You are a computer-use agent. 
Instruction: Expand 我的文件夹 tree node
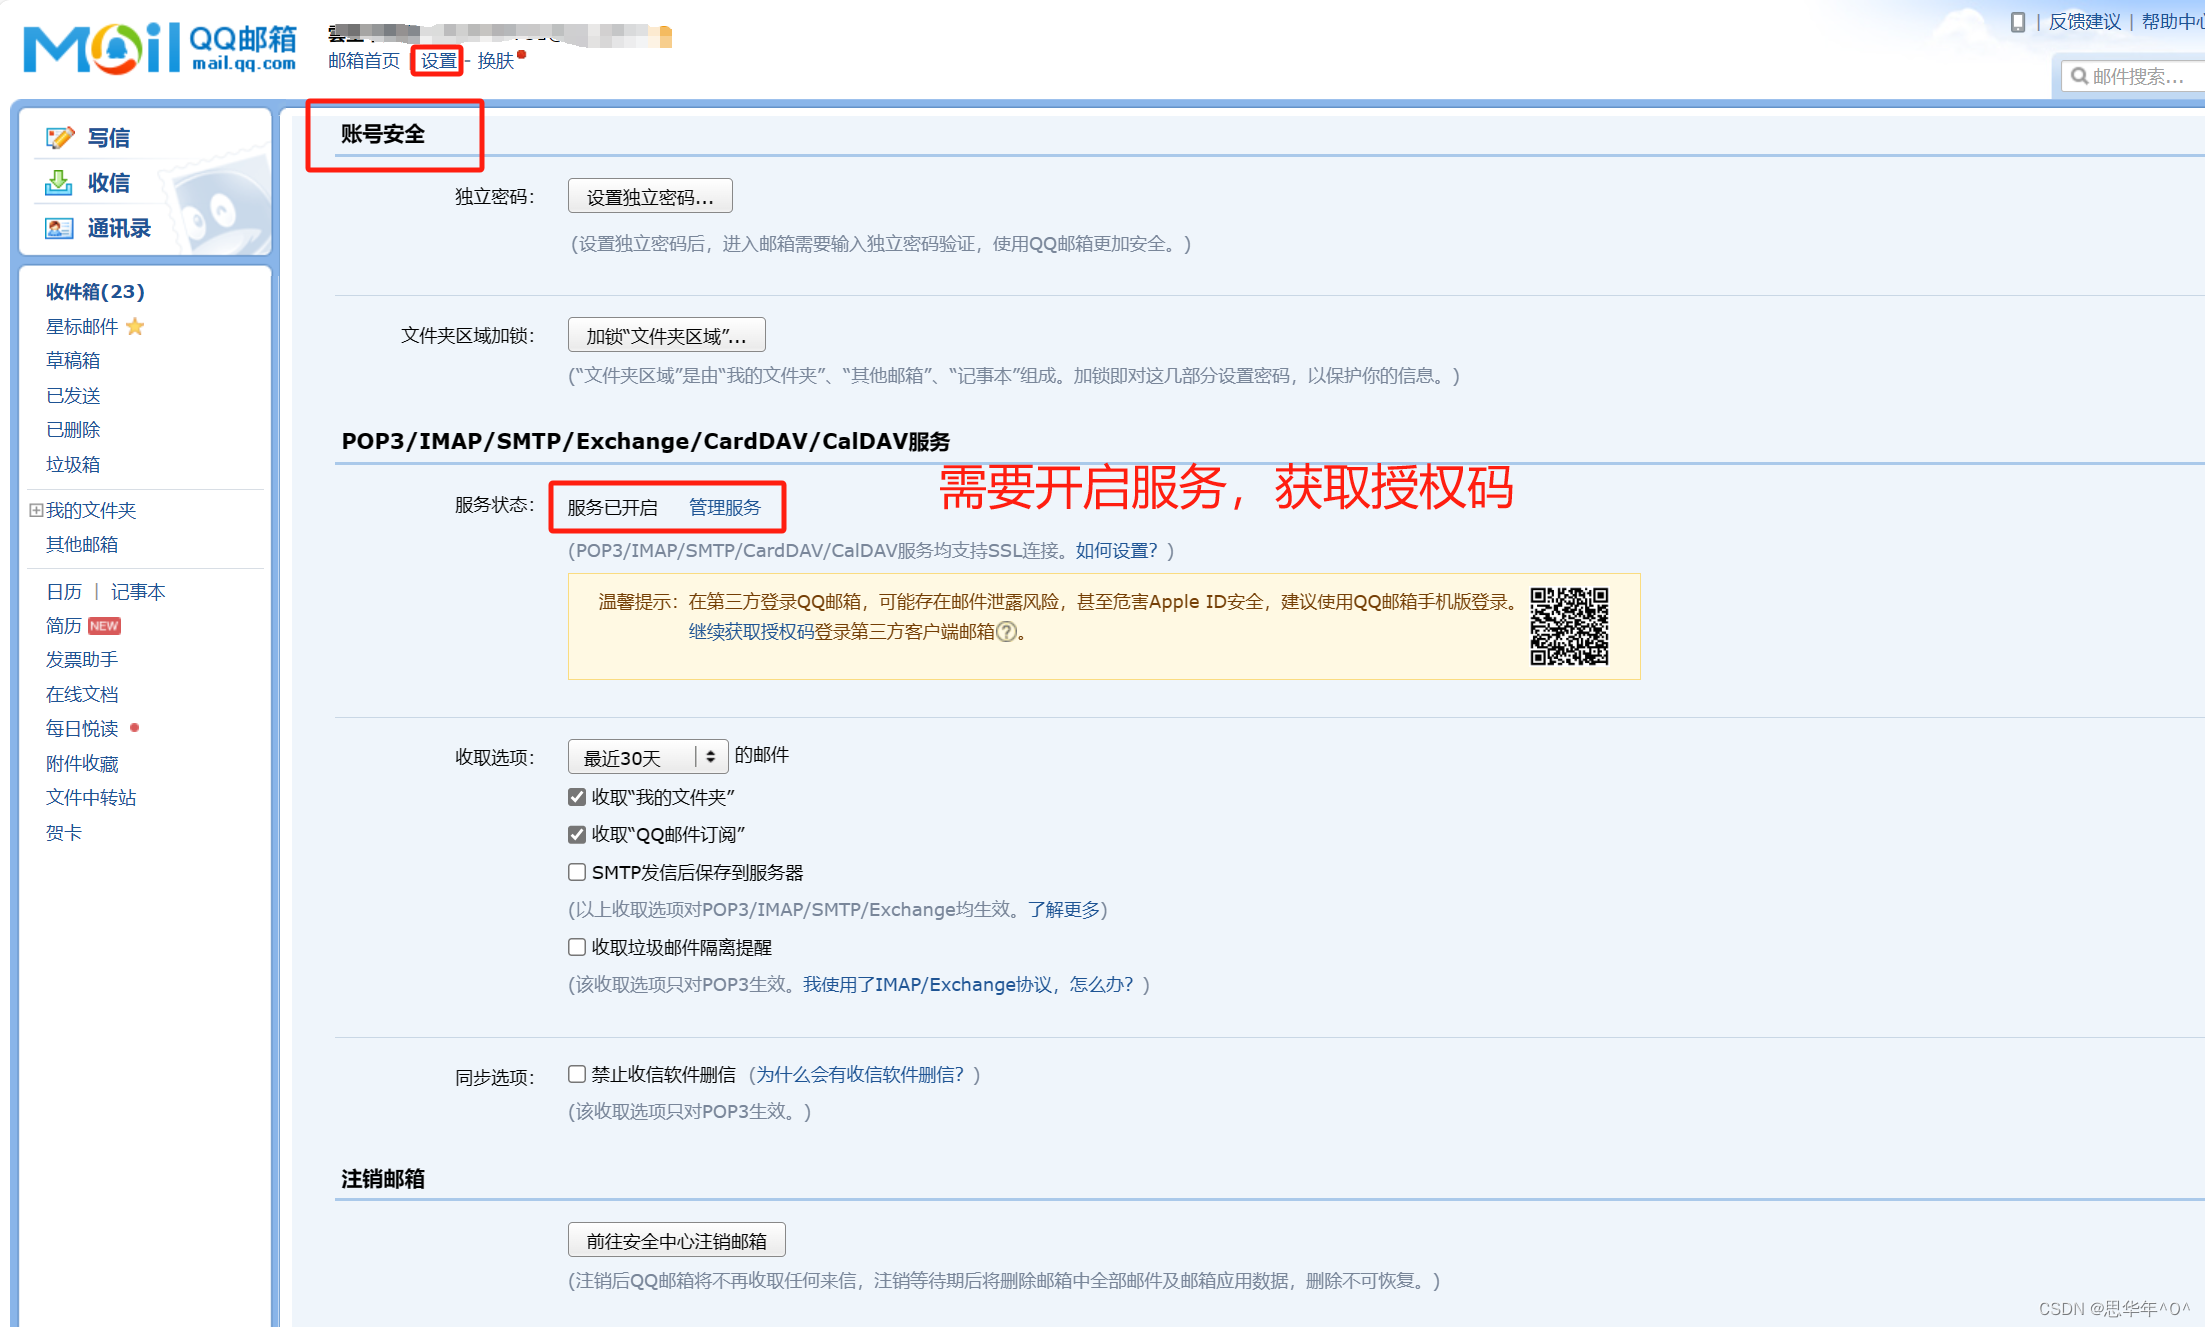(36, 510)
